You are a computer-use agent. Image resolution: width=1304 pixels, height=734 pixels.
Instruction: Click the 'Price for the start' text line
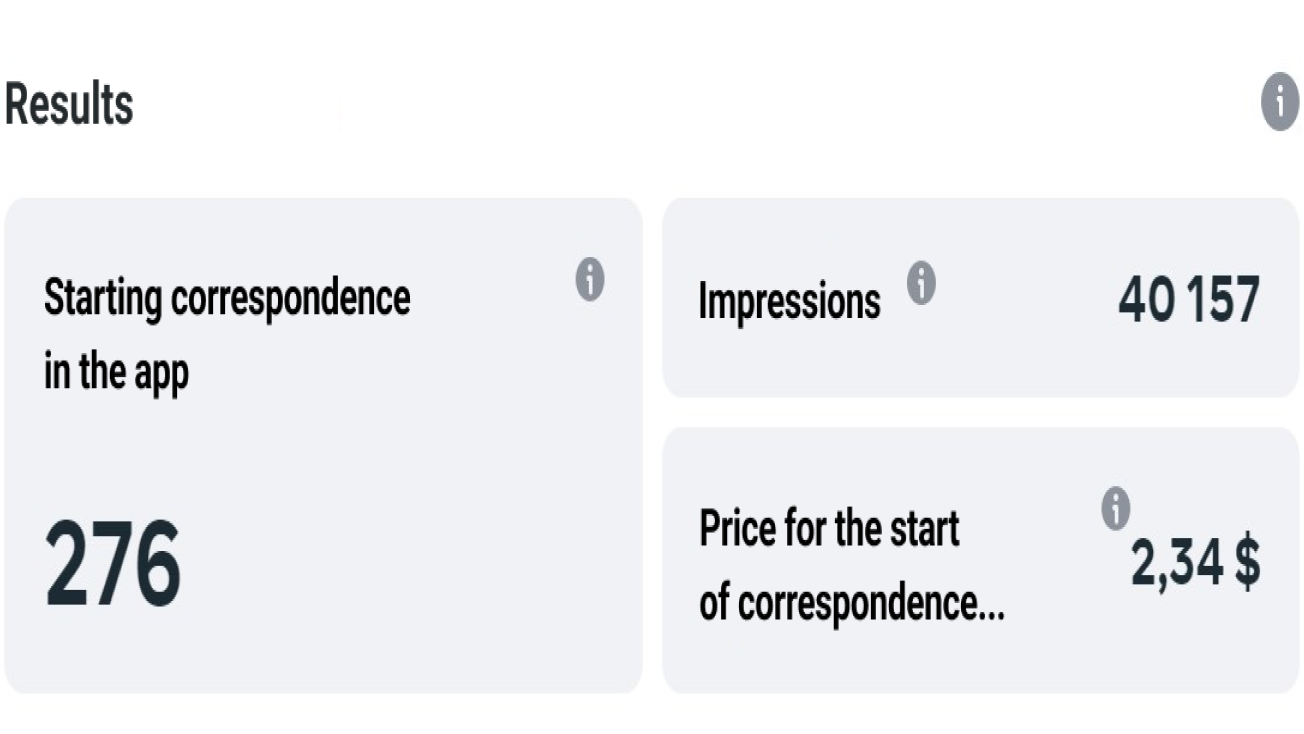829,528
